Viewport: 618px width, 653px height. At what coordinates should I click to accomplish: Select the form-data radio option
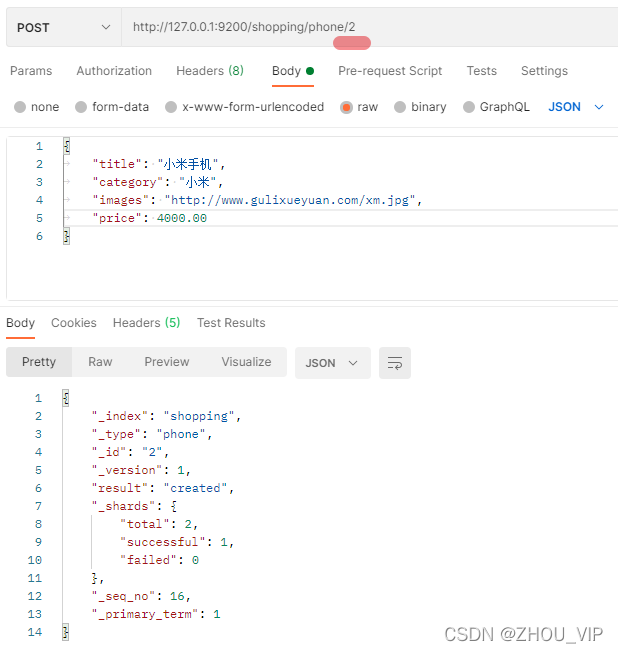tap(81, 107)
